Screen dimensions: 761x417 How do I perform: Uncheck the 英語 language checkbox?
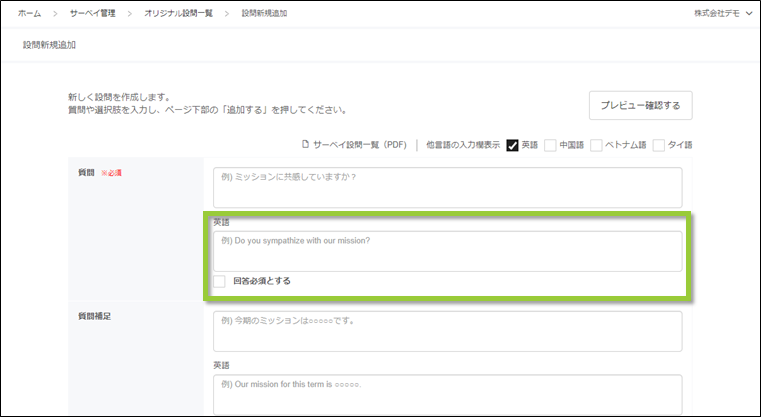click(513, 145)
